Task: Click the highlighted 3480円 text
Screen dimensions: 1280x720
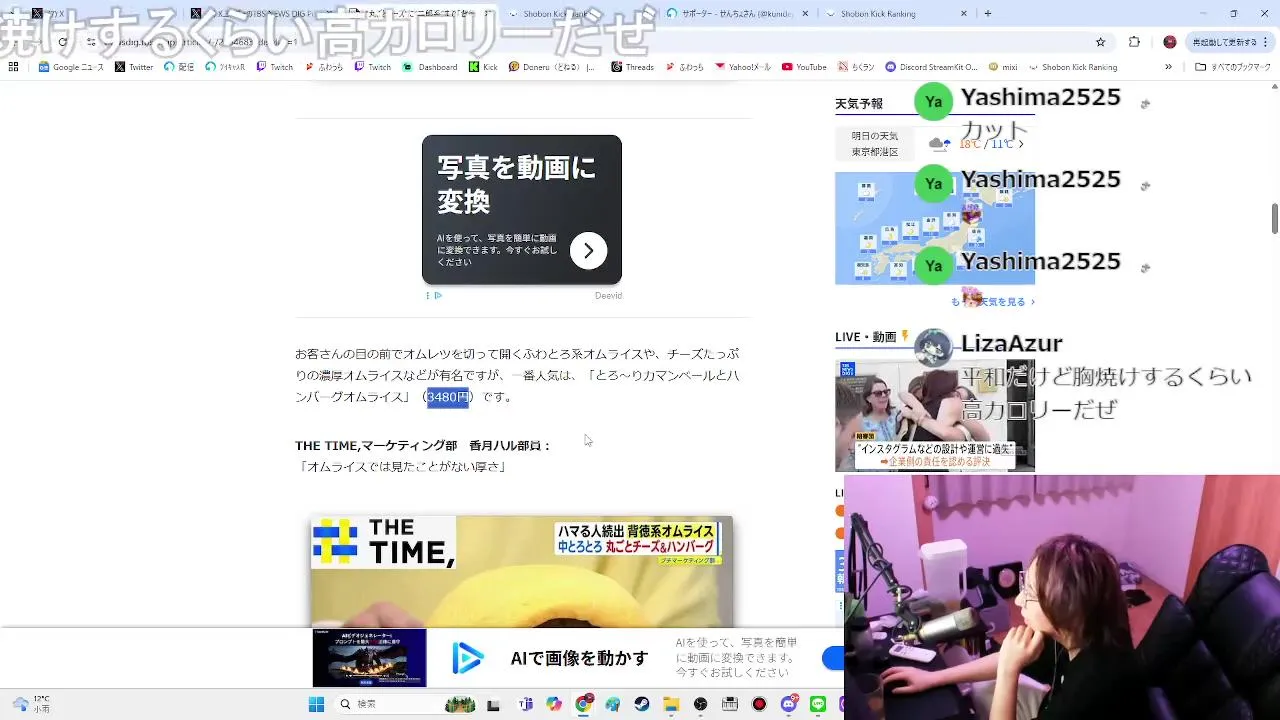Action: (x=448, y=397)
